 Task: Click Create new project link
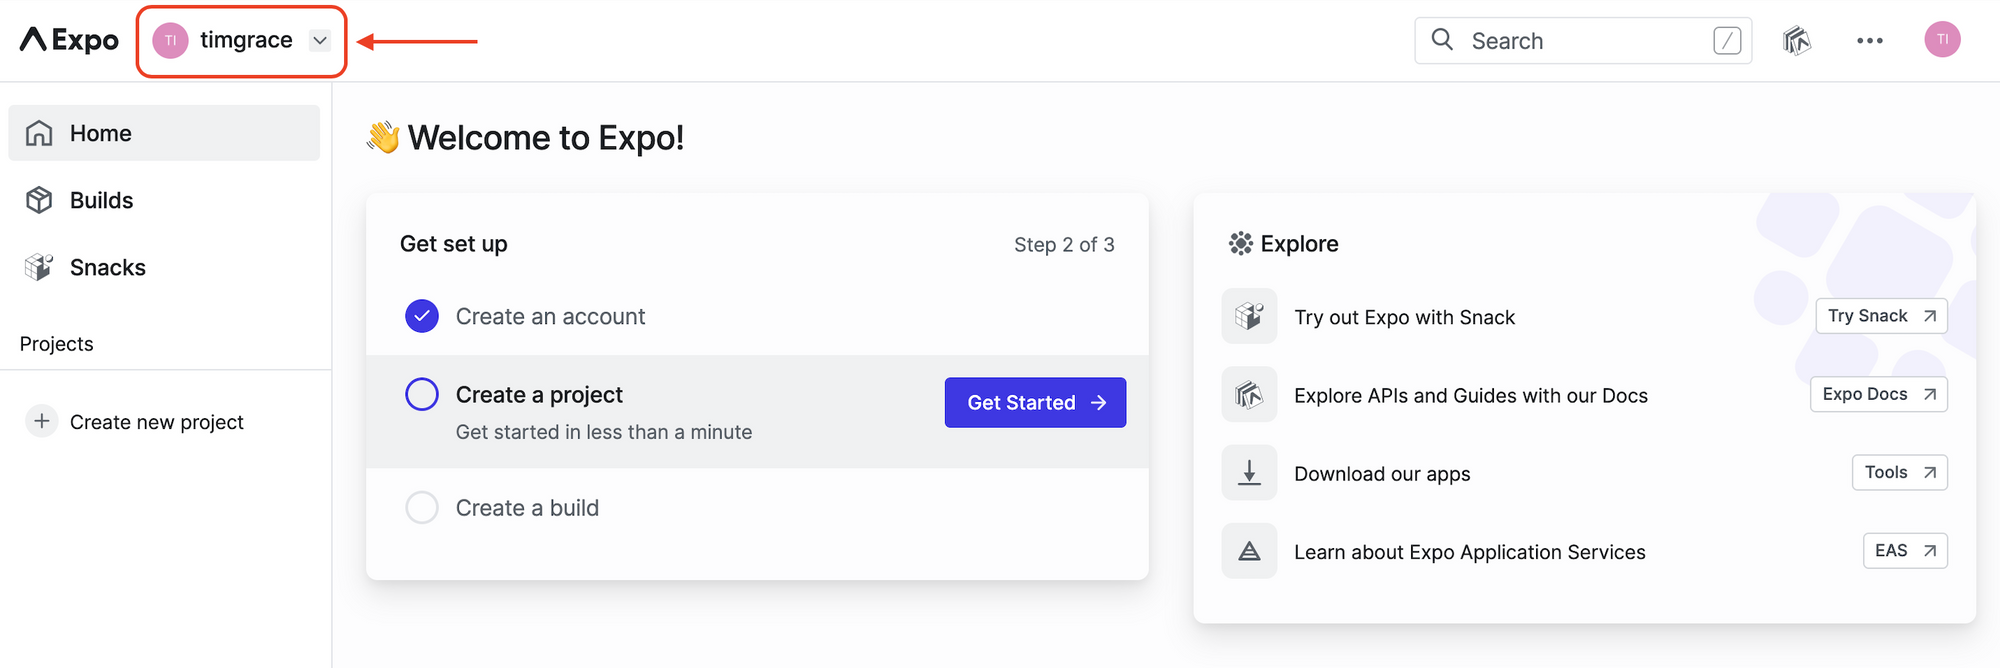[157, 422]
